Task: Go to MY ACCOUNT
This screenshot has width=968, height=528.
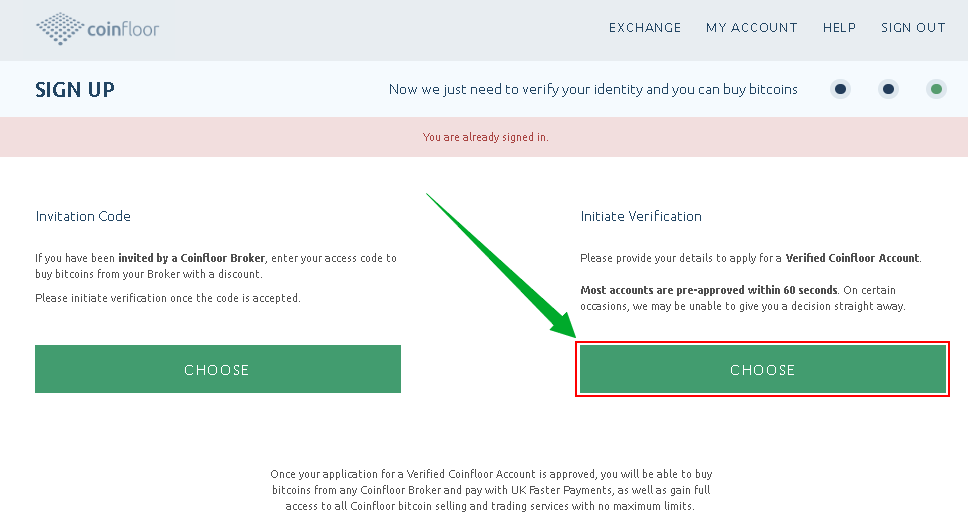Action: click(x=751, y=28)
